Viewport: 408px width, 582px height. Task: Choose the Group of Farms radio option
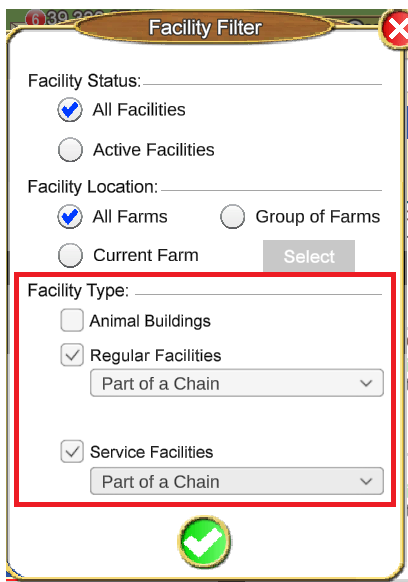coord(232,216)
